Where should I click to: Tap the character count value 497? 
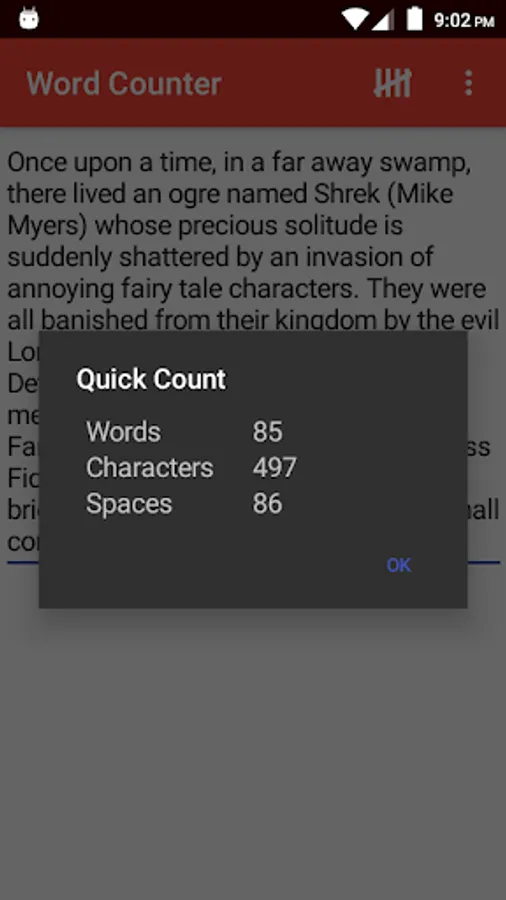pyautogui.click(x=274, y=468)
